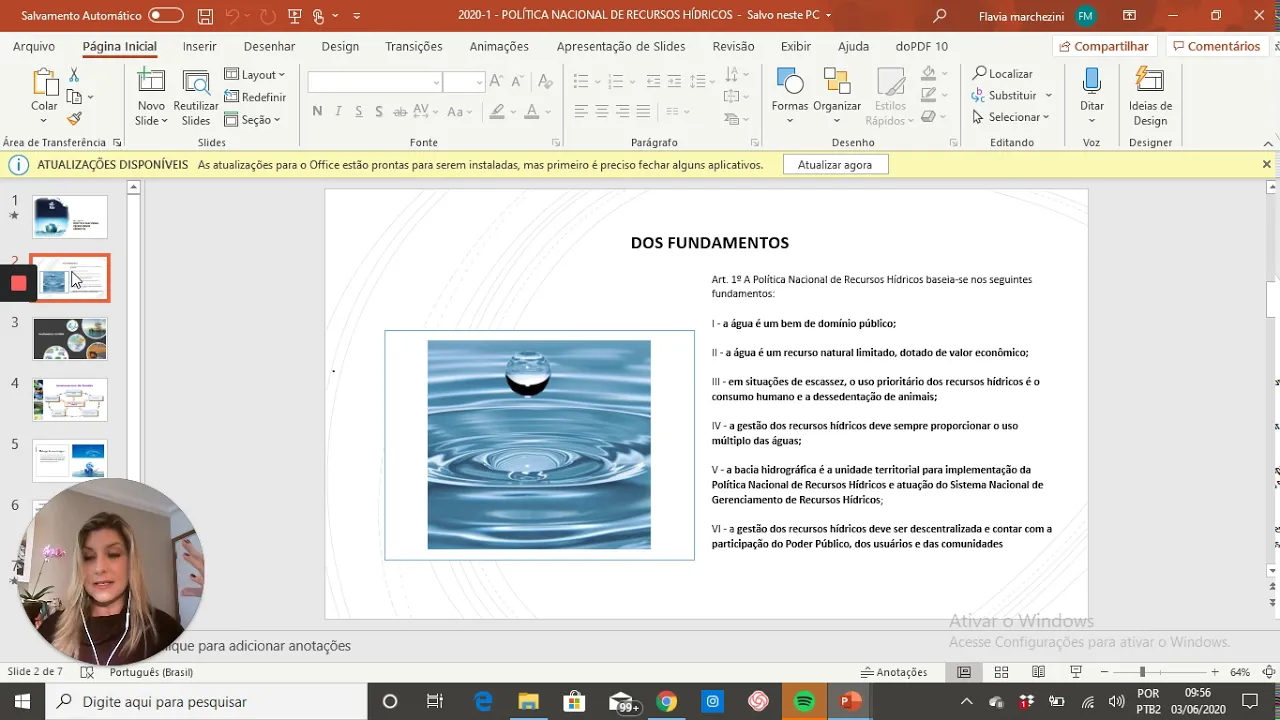
Task: Open Google Chrome from the taskbar
Action: [667, 702]
